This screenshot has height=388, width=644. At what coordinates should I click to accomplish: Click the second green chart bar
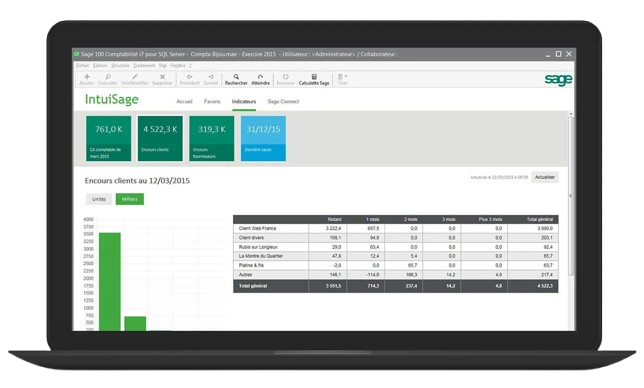[x=135, y=324]
